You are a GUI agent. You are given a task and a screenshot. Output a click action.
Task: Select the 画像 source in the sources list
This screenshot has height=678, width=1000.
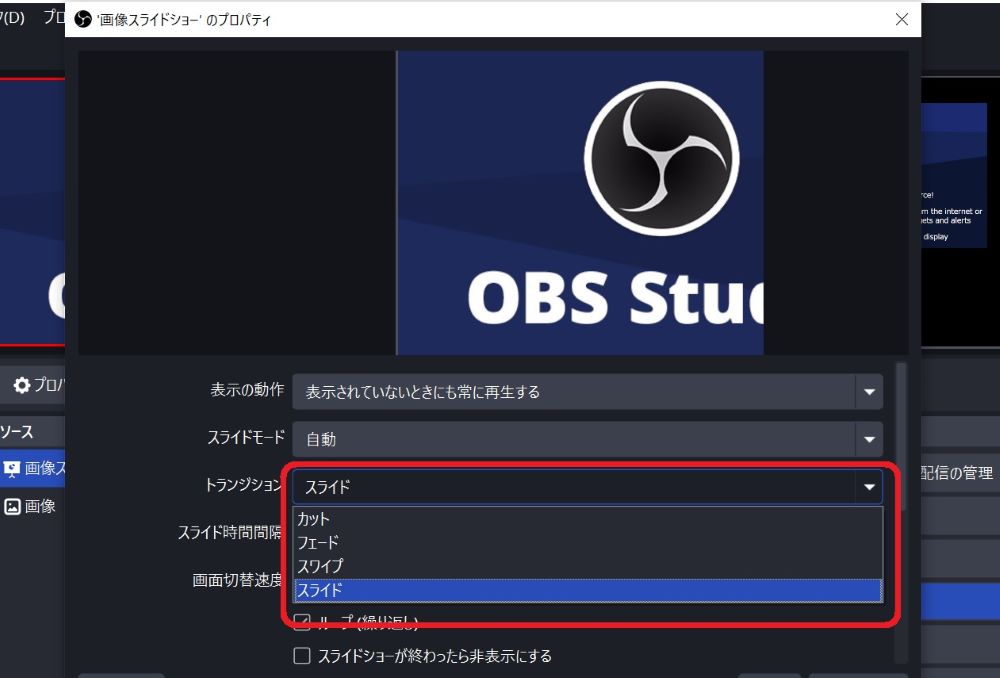coord(31,506)
